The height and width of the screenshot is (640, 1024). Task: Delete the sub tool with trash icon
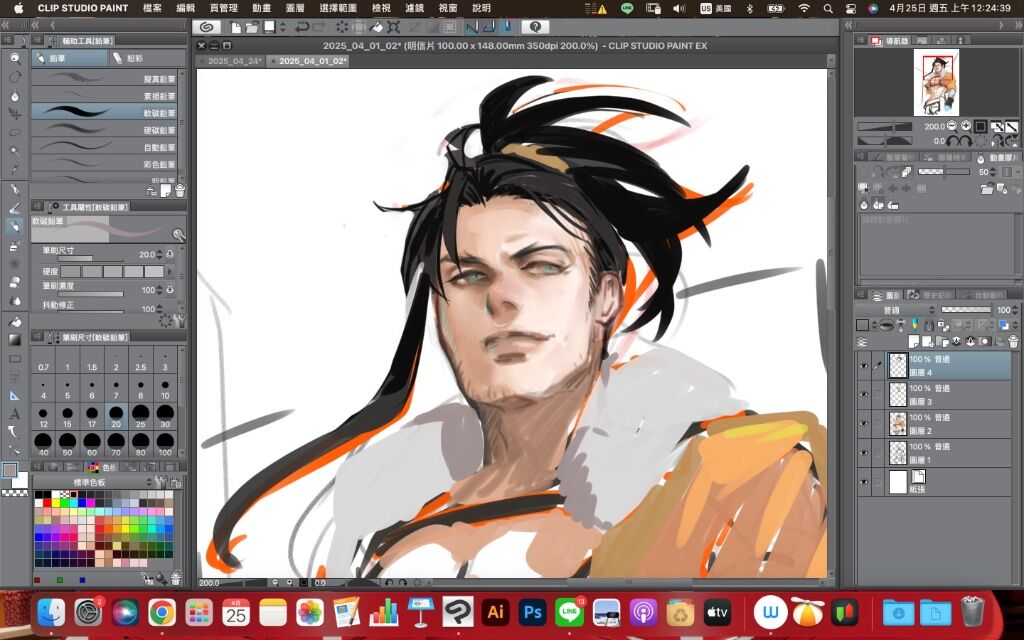[x=180, y=191]
